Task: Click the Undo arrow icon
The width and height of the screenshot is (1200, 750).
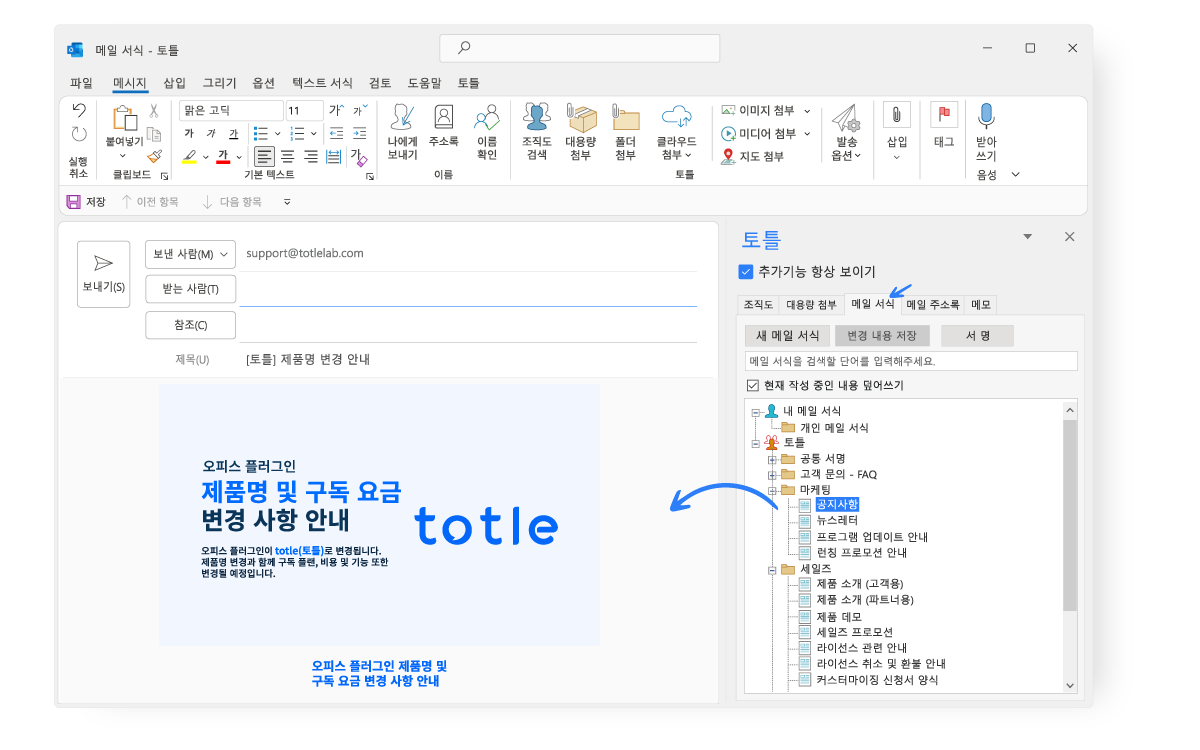Action: click(x=79, y=110)
